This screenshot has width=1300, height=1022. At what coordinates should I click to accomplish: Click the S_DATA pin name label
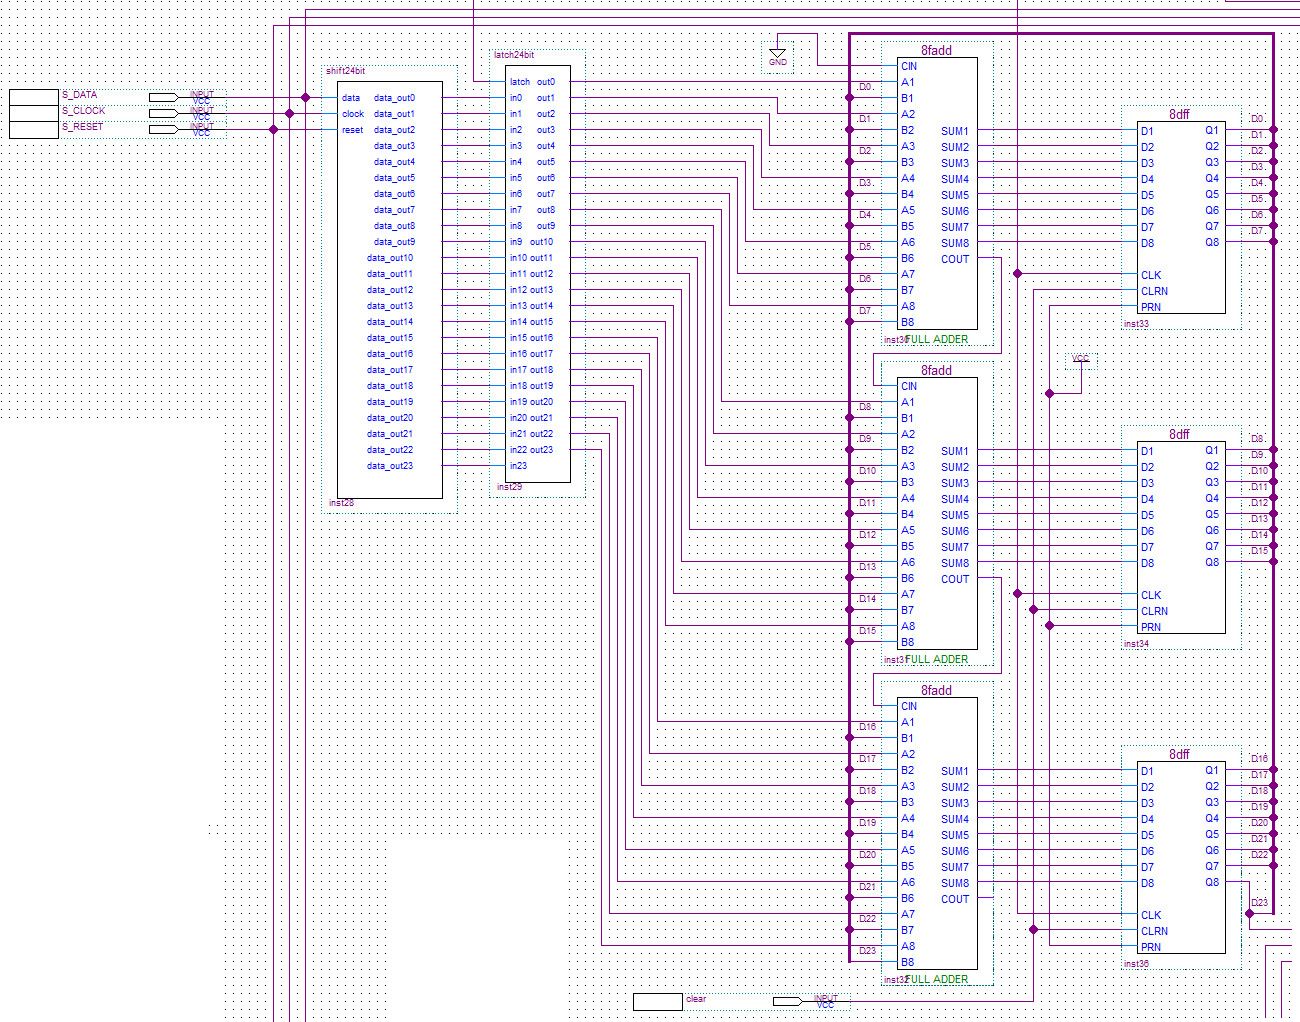[x=80, y=95]
